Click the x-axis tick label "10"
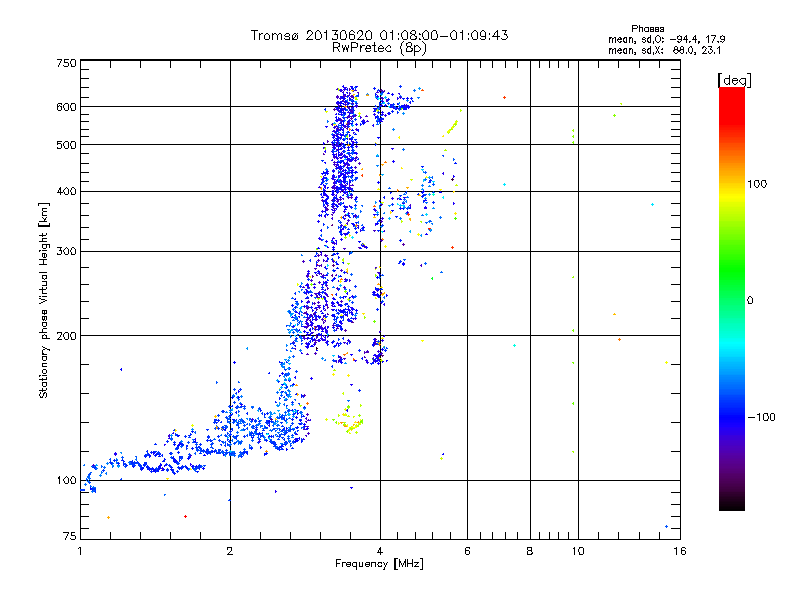 [578, 551]
